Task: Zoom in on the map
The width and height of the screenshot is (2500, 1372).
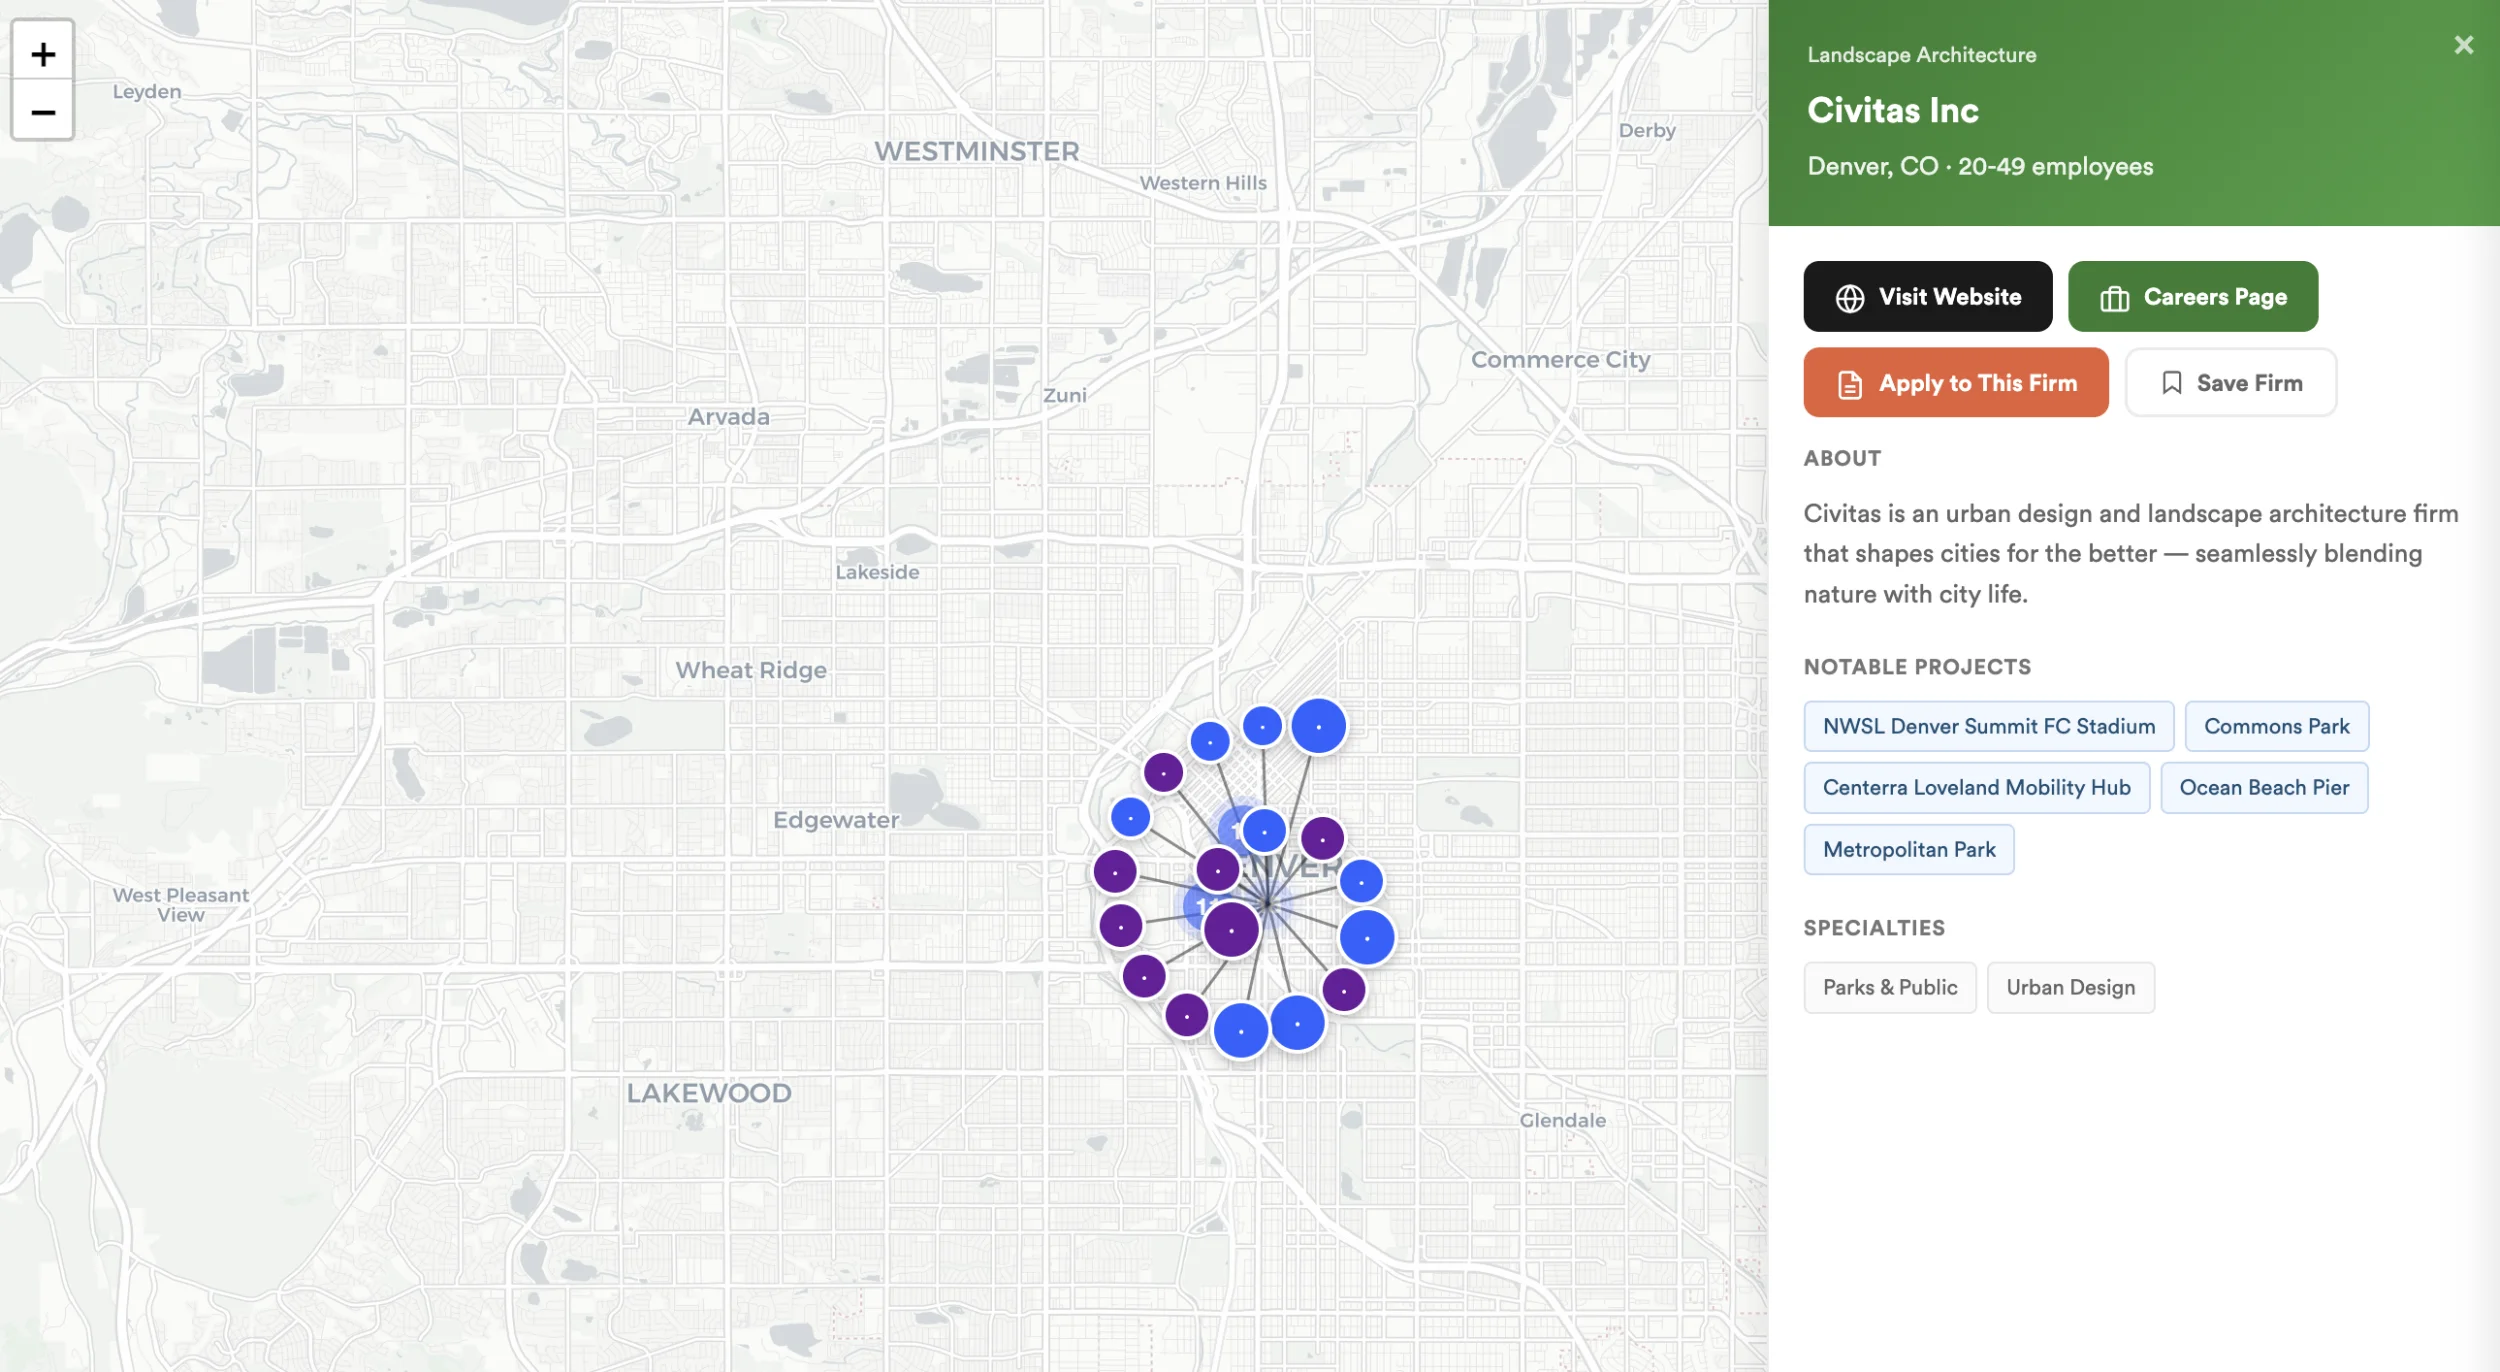Action: tap(42, 53)
